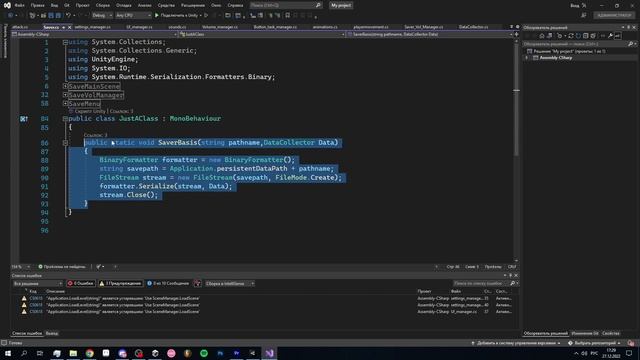640x360 pixels.
Task: Switch to the Output tab at the bottom
Action: 52,333
